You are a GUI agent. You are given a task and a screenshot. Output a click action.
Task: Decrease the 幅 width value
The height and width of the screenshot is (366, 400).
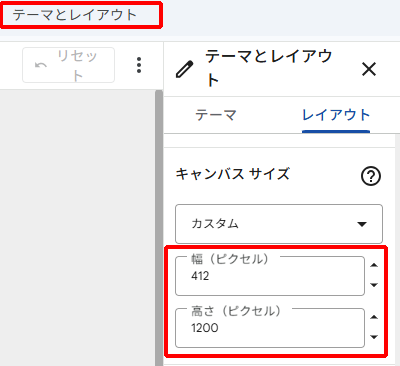click(x=374, y=285)
